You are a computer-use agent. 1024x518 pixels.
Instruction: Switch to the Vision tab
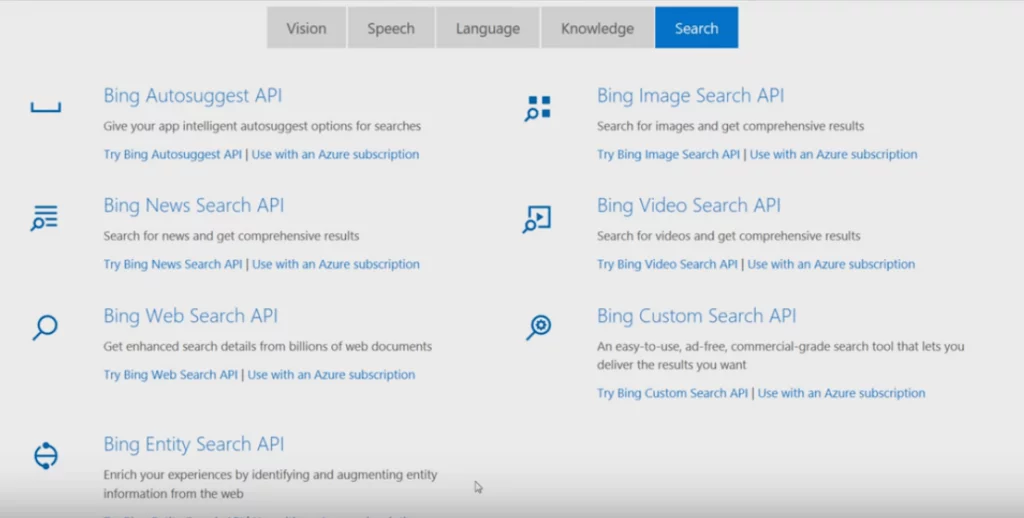306,28
